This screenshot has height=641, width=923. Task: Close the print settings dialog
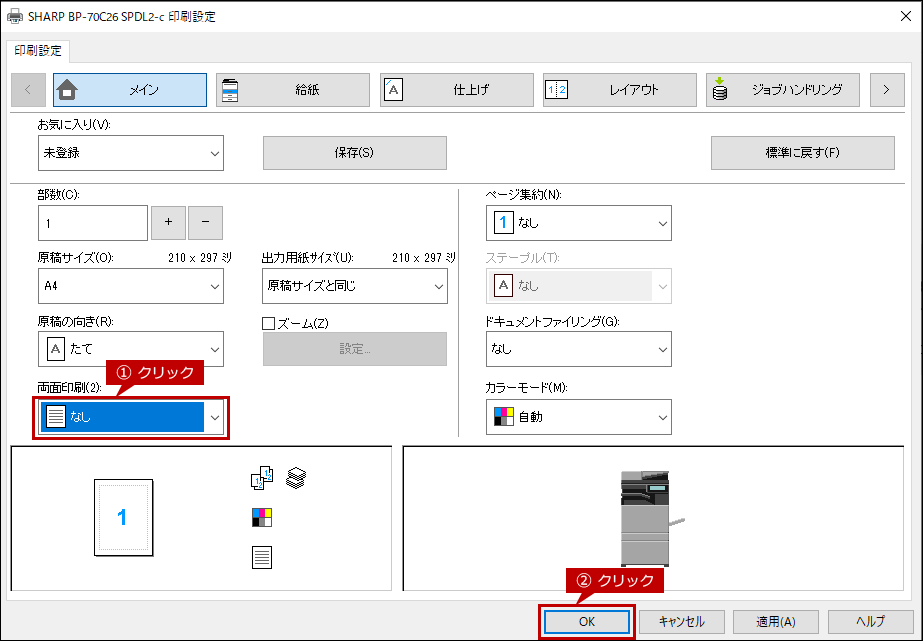(906, 16)
